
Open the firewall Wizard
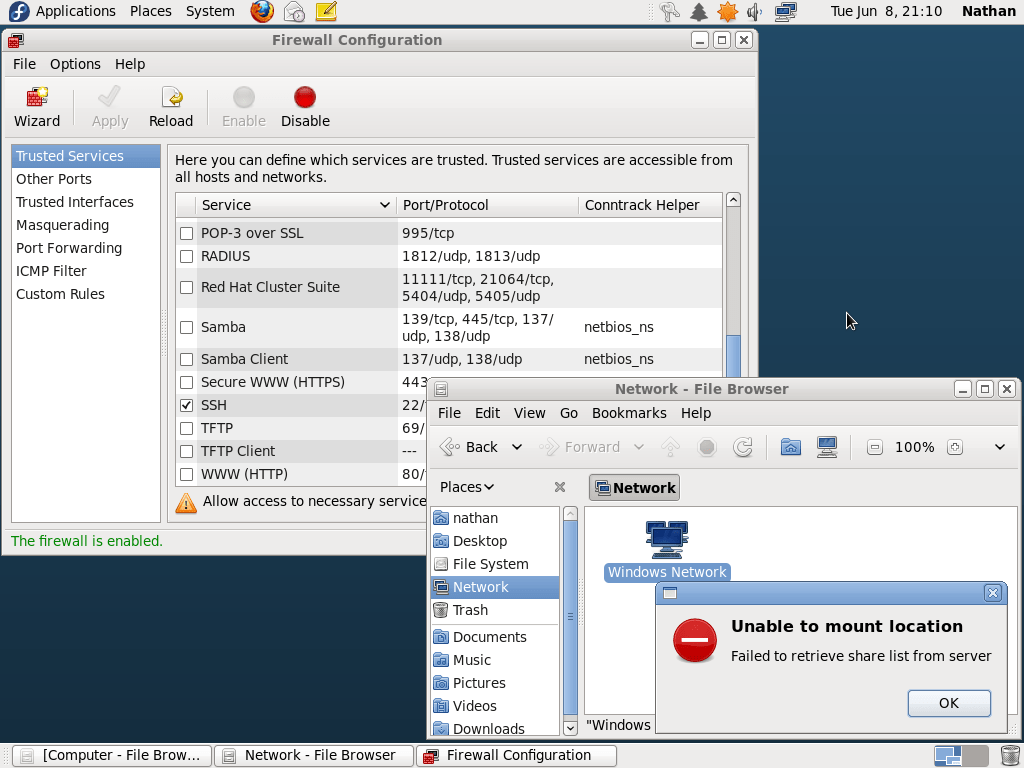(36, 105)
